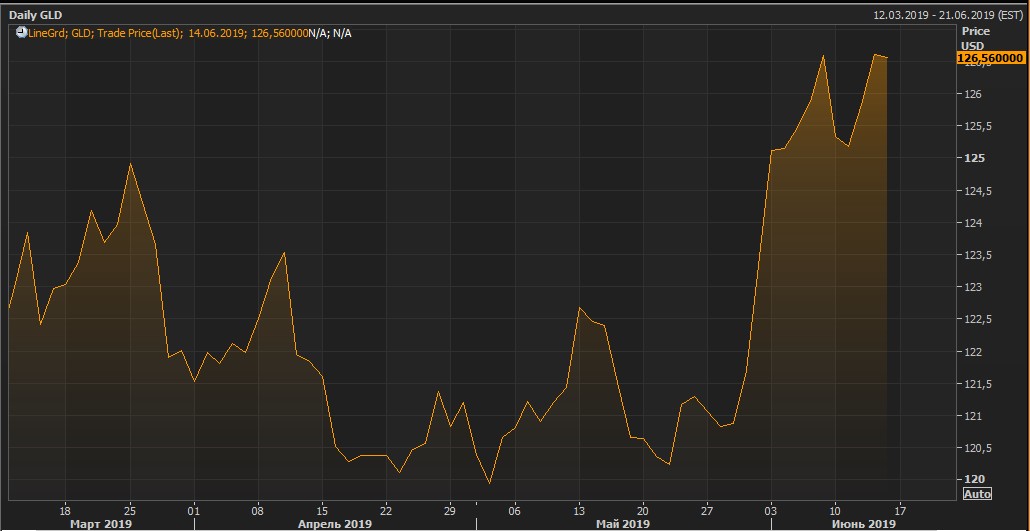This screenshot has width=1030, height=531.
Task: Click the 08 date tick in April
Action: point(258,510)
